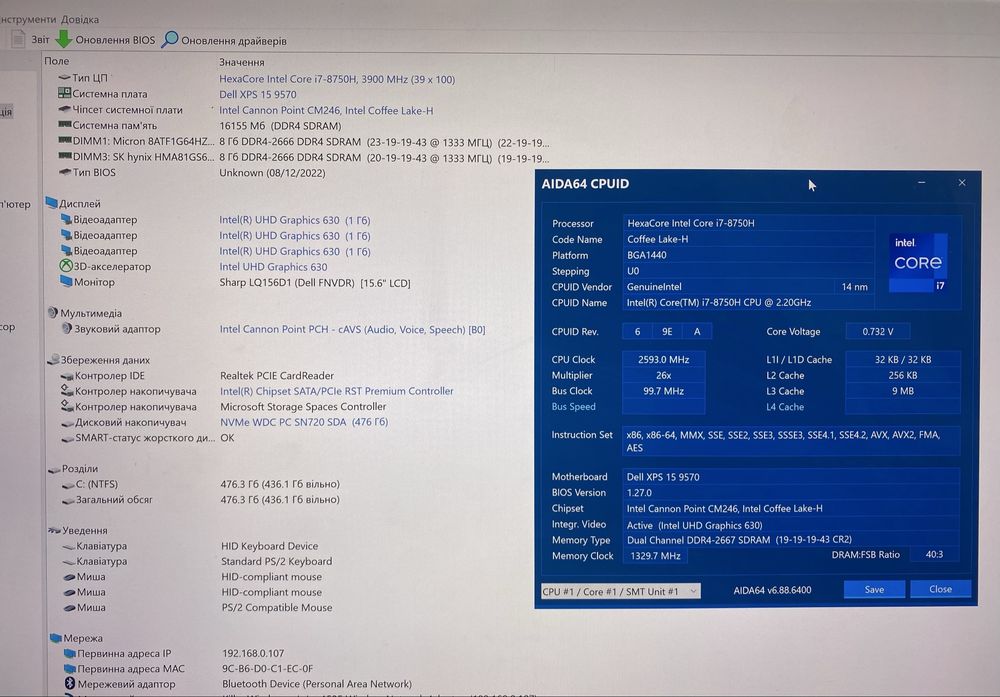Click the magnifier driver update icon
The width and height of the screenshot is (1000, 697).
170,40
